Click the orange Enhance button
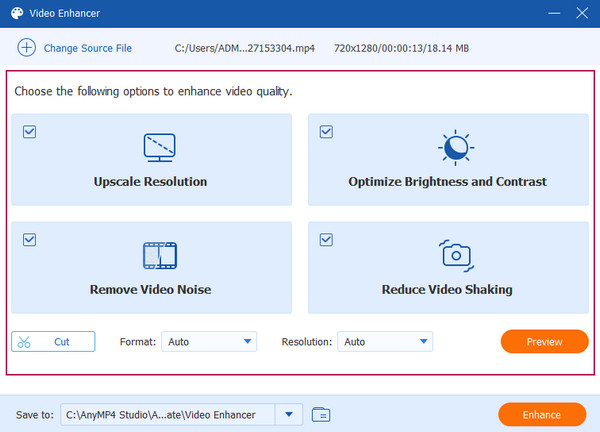 tap(542, 415)
